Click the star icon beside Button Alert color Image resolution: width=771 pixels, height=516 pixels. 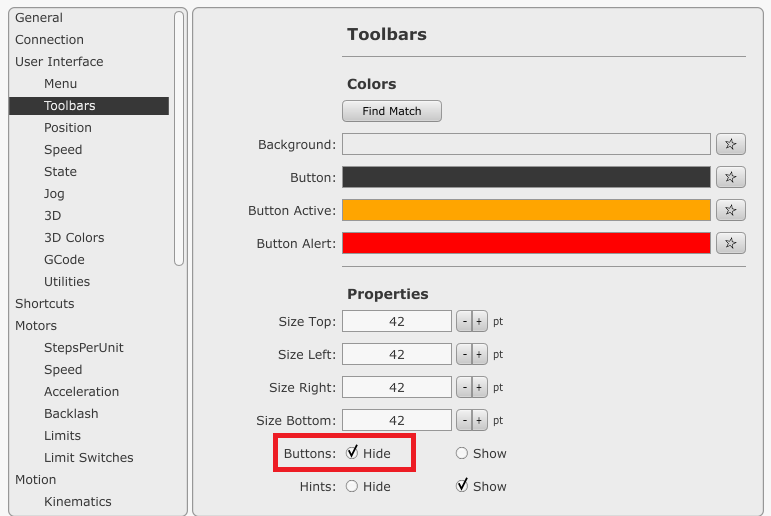click(x=730, y=243)
